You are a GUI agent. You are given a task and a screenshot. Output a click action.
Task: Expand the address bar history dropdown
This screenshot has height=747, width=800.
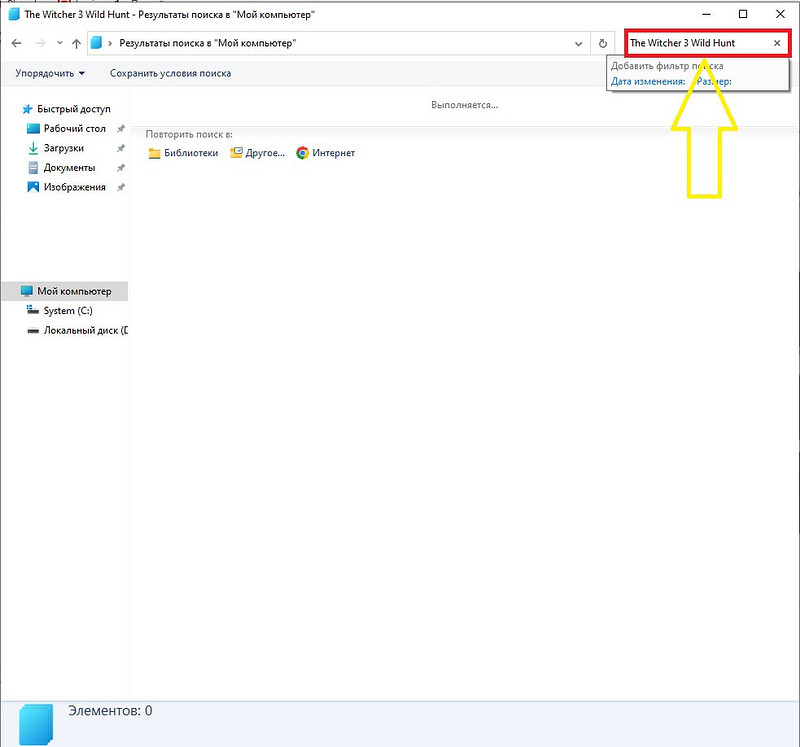[578, 44]
